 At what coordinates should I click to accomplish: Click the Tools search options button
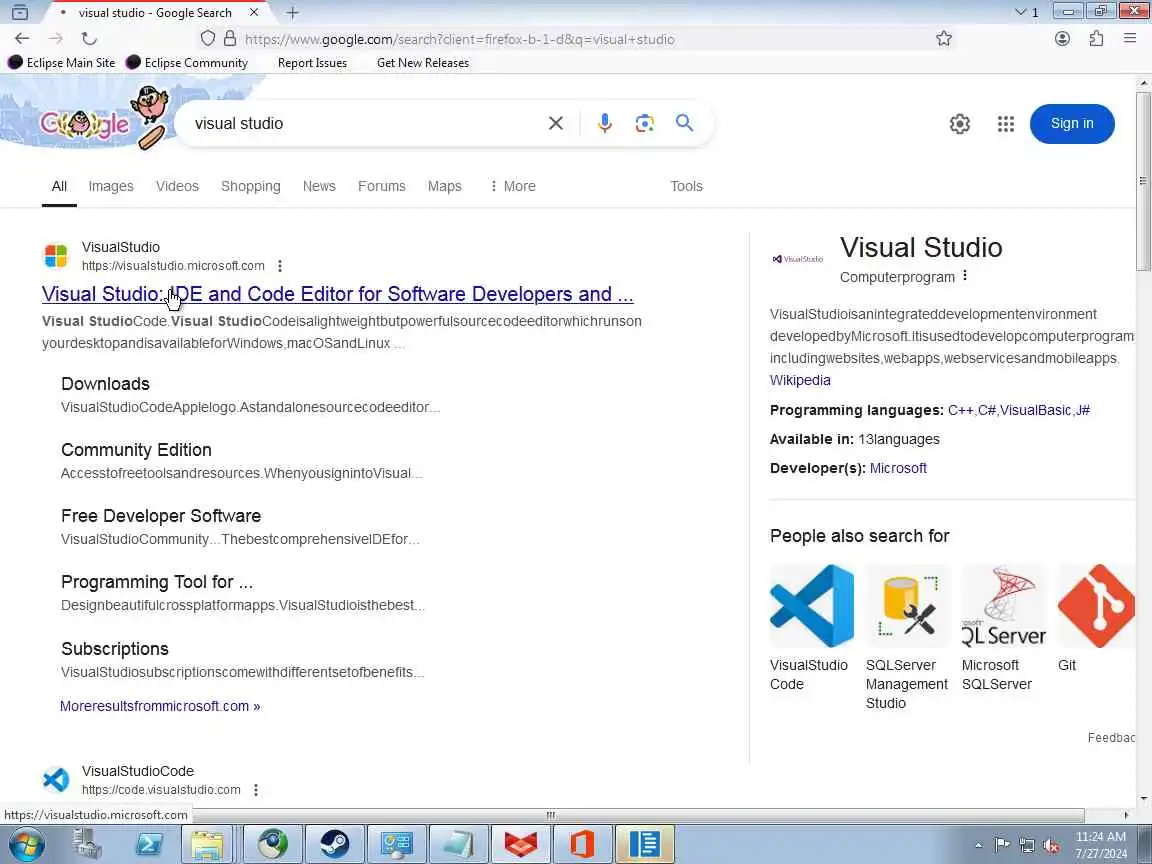tap(686, 186)
